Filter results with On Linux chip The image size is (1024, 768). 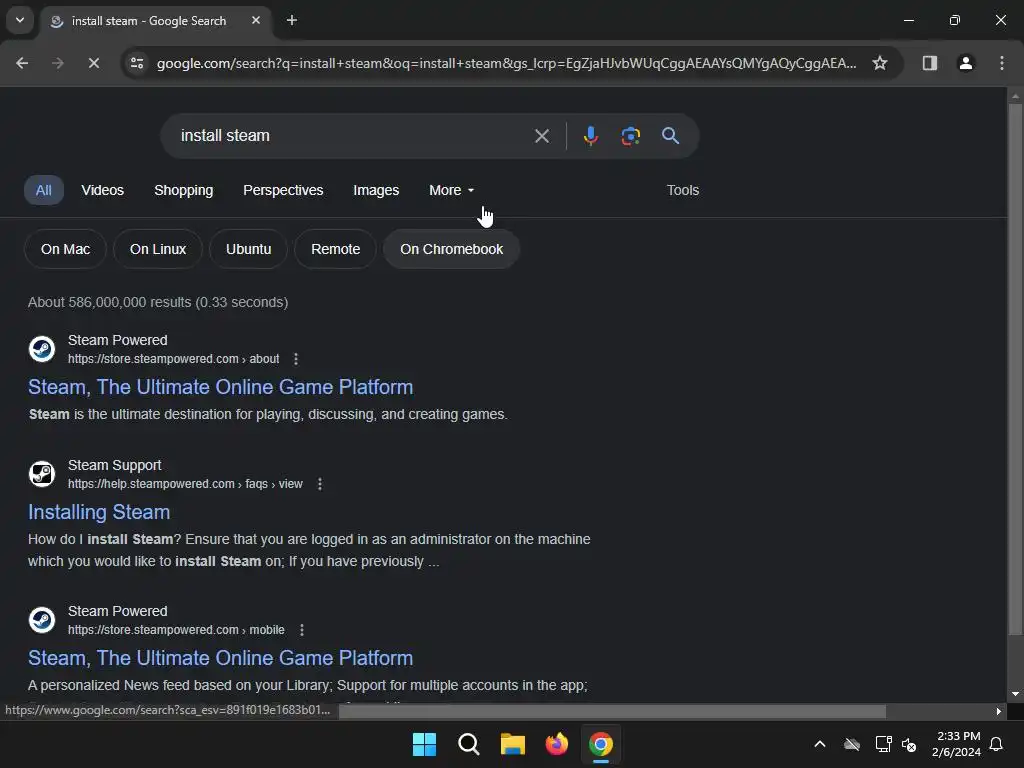157,249
